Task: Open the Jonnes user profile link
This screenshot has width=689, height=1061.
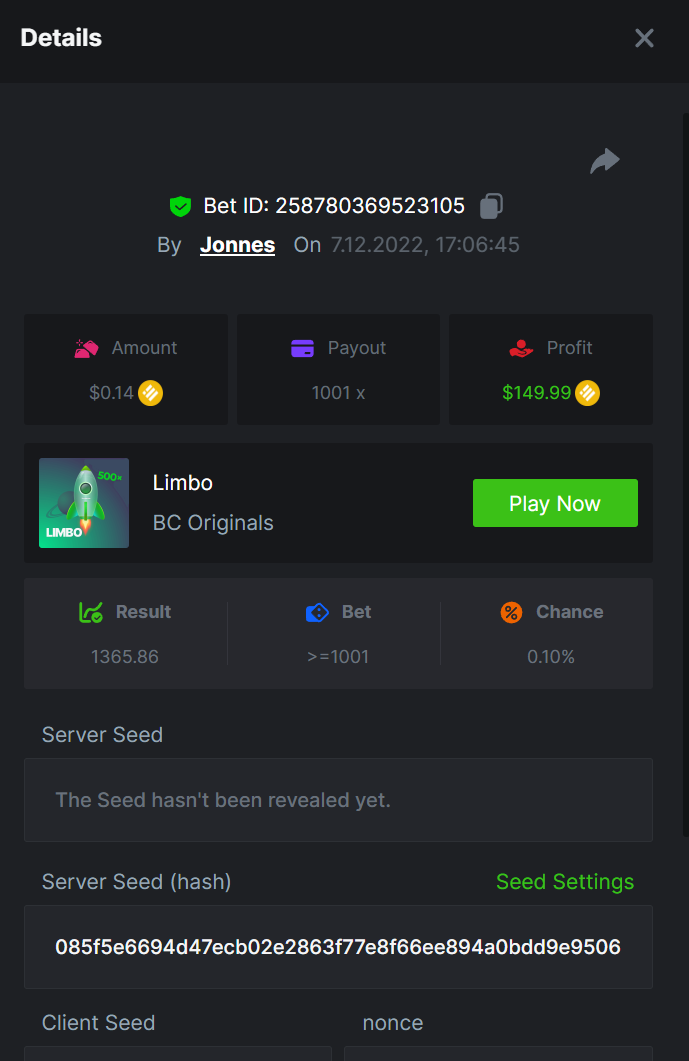Action: tap(237, 245)
